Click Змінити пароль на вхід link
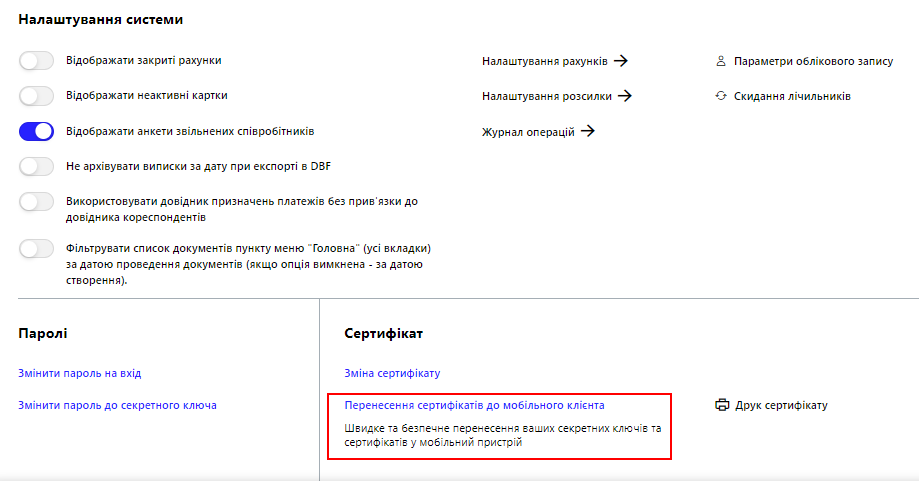The width and height of the screenshot is (919, 488). [x=80, y=373]
